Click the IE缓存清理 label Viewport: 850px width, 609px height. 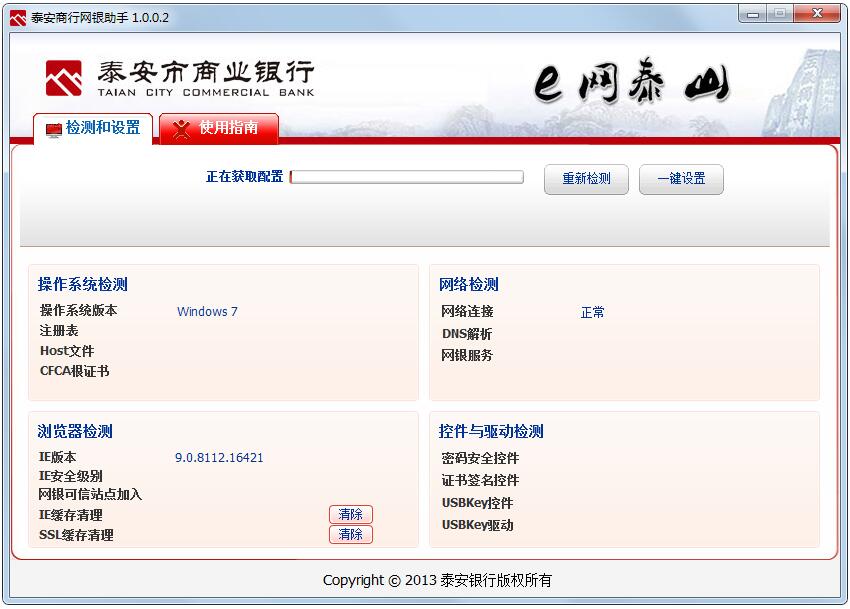(x=70, y=515)
